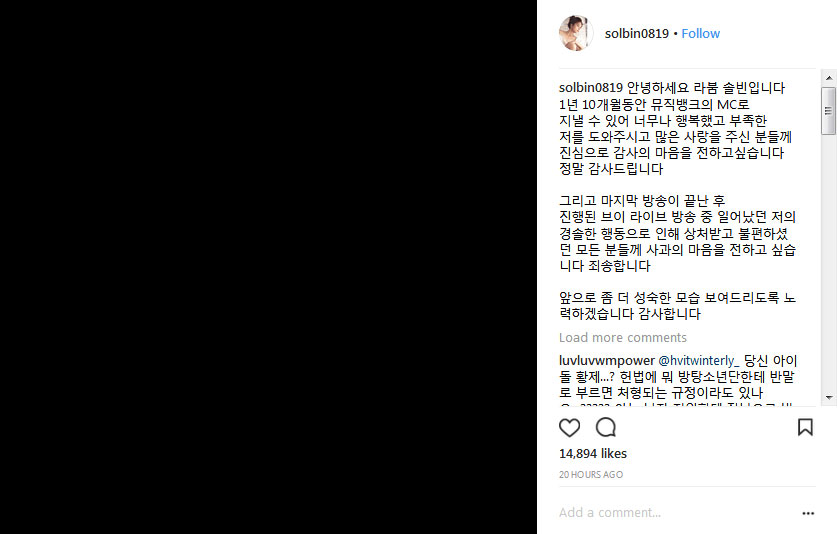View the 14,894 likes list

point(593,453)
